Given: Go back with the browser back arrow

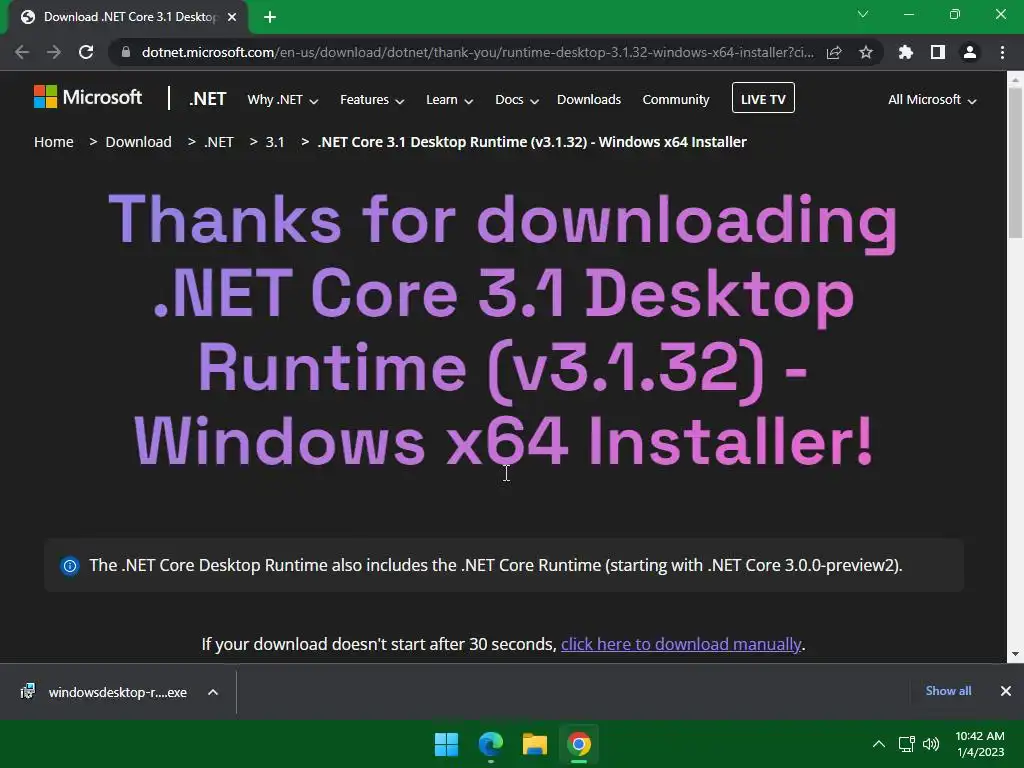Looking at the screenshot, I should tap(22, 52).
